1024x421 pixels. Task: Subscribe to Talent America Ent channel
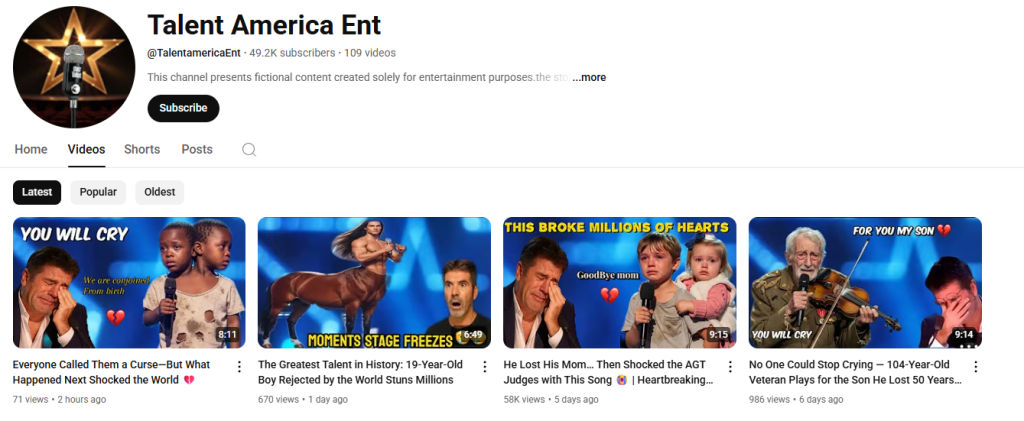[184, 108]
